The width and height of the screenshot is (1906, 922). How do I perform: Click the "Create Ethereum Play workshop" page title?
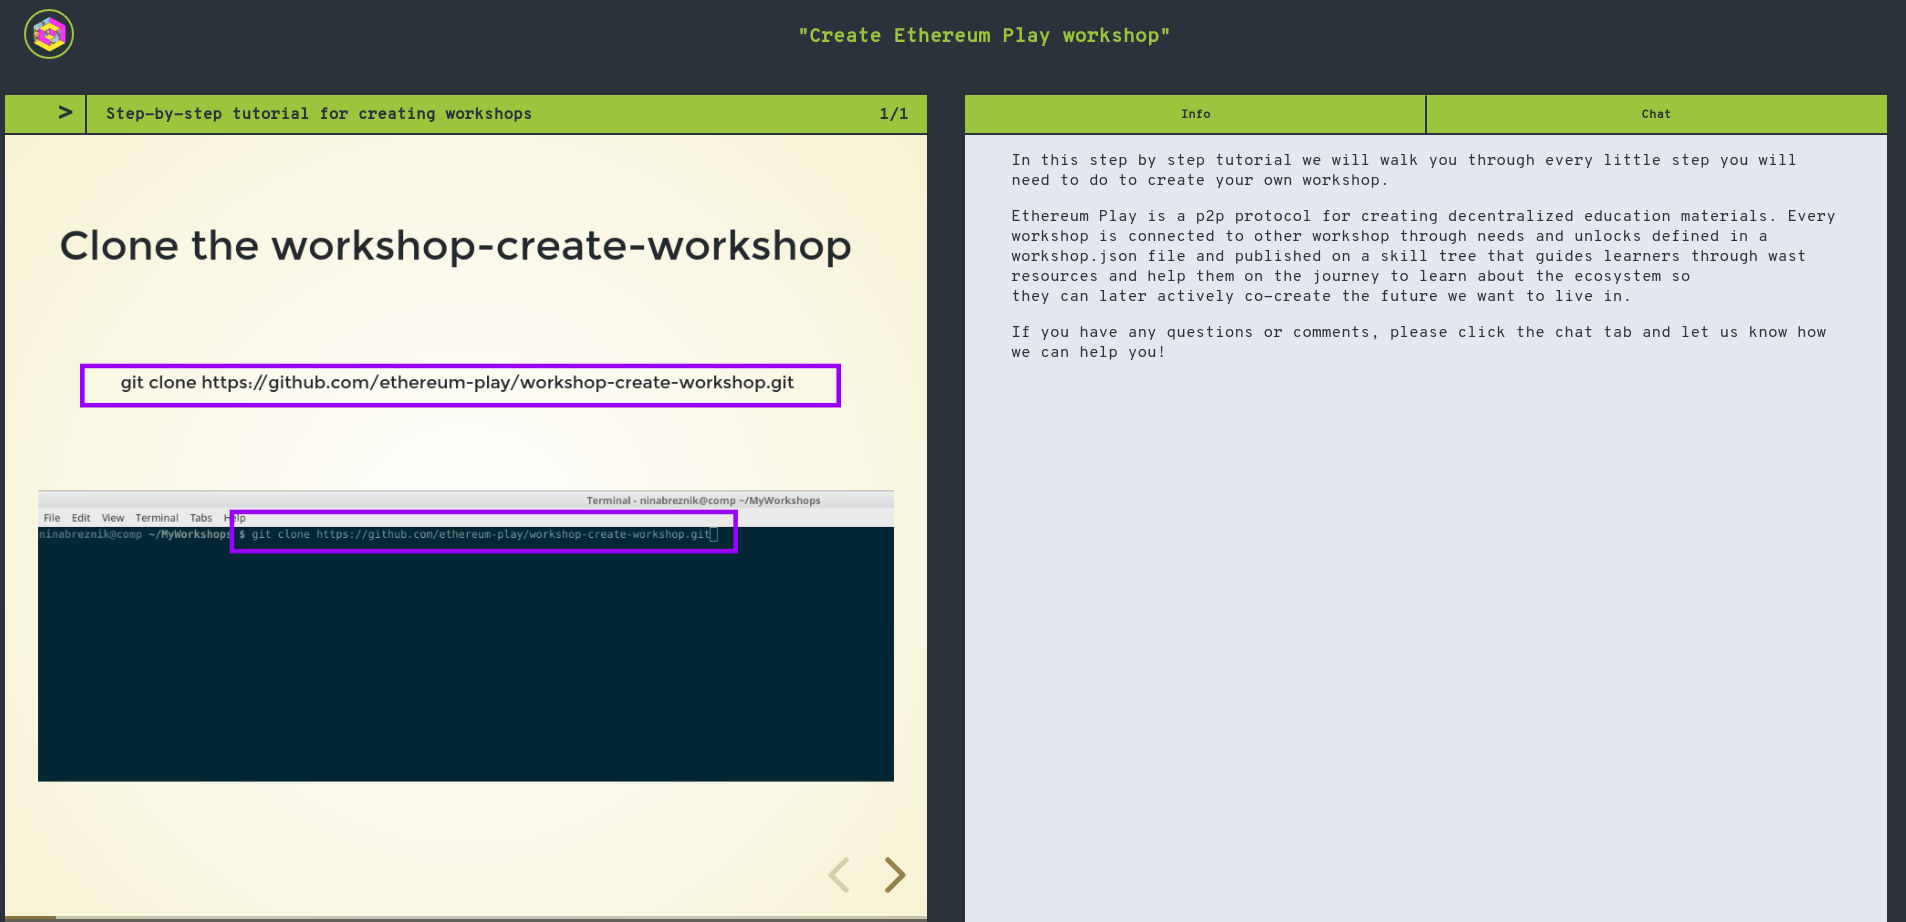[x=984, y=36]
